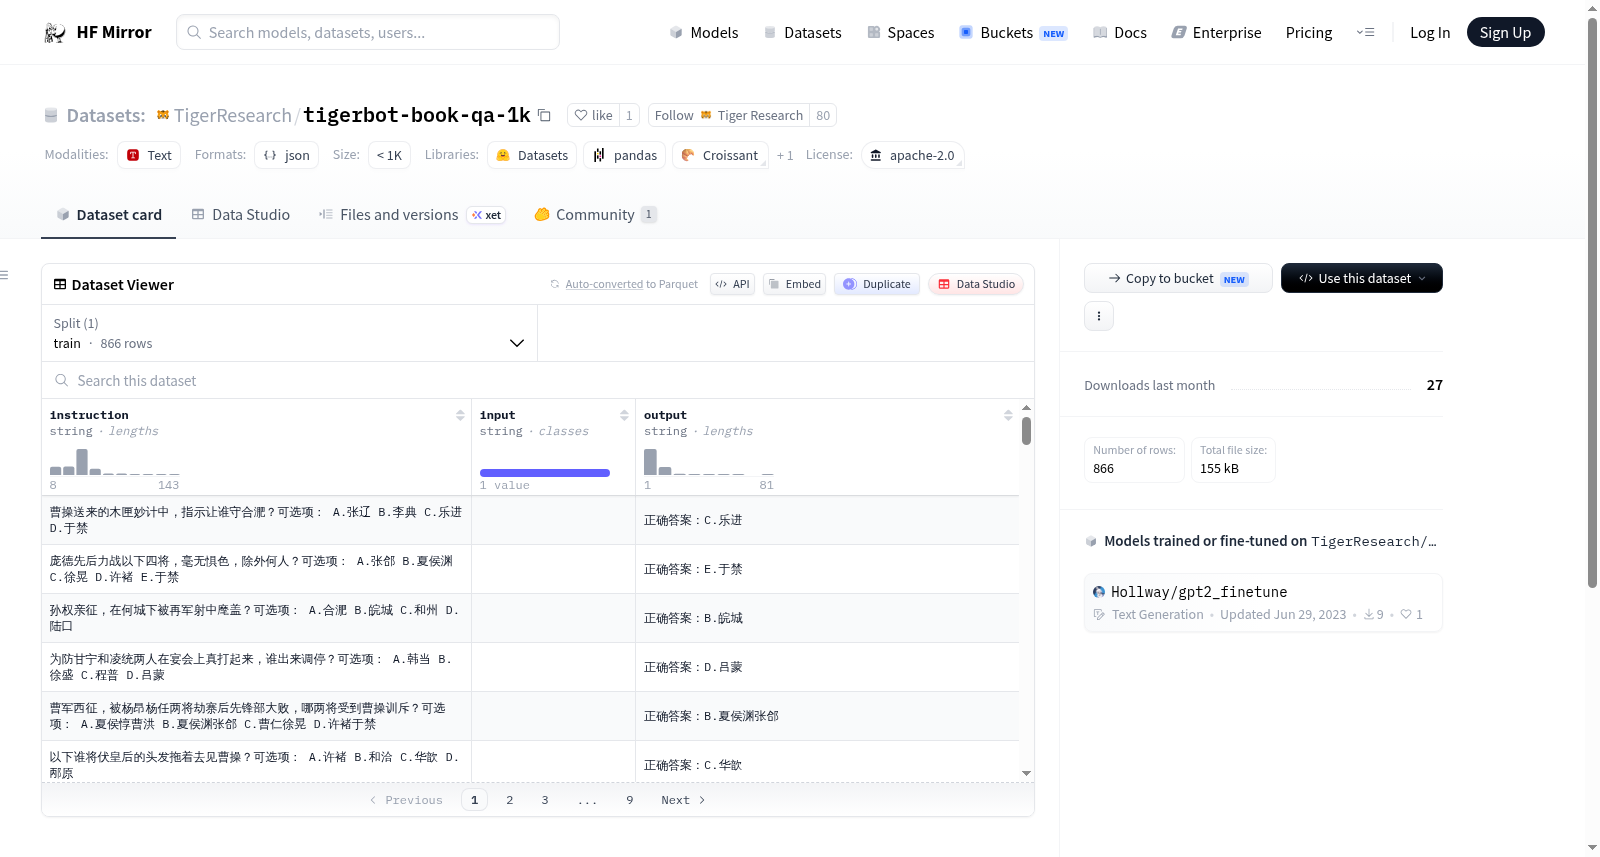
Task: Click the row with 正确答案：C.乐进
Action: tap(530, 520)
